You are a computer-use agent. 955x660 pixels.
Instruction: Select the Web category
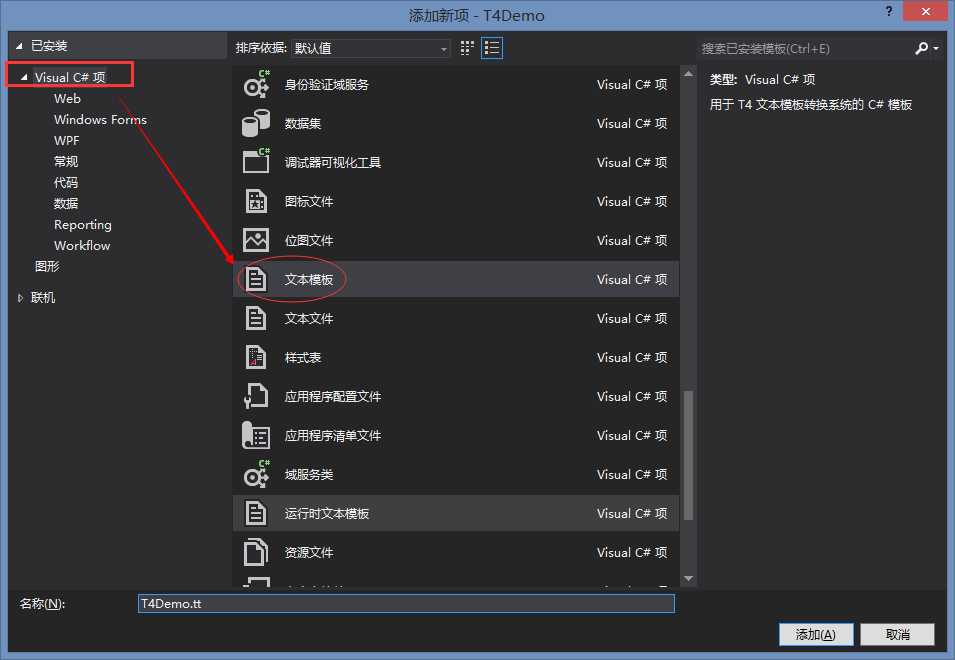coord(67,99)
